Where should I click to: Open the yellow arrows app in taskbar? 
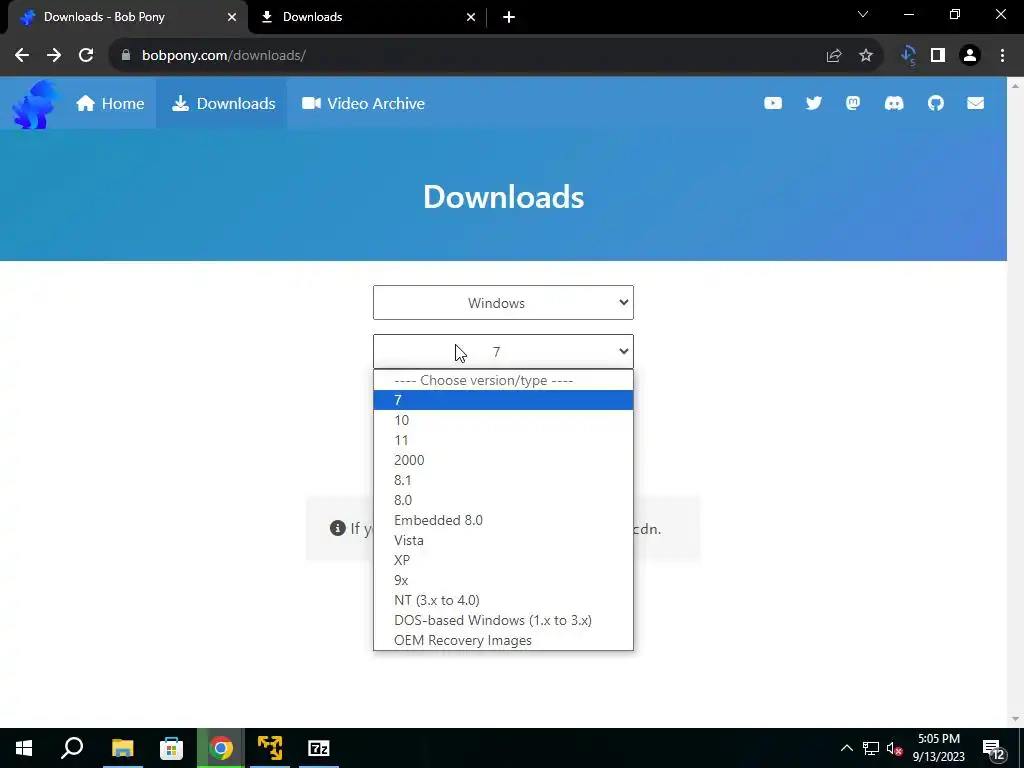[x=270, y=748]
